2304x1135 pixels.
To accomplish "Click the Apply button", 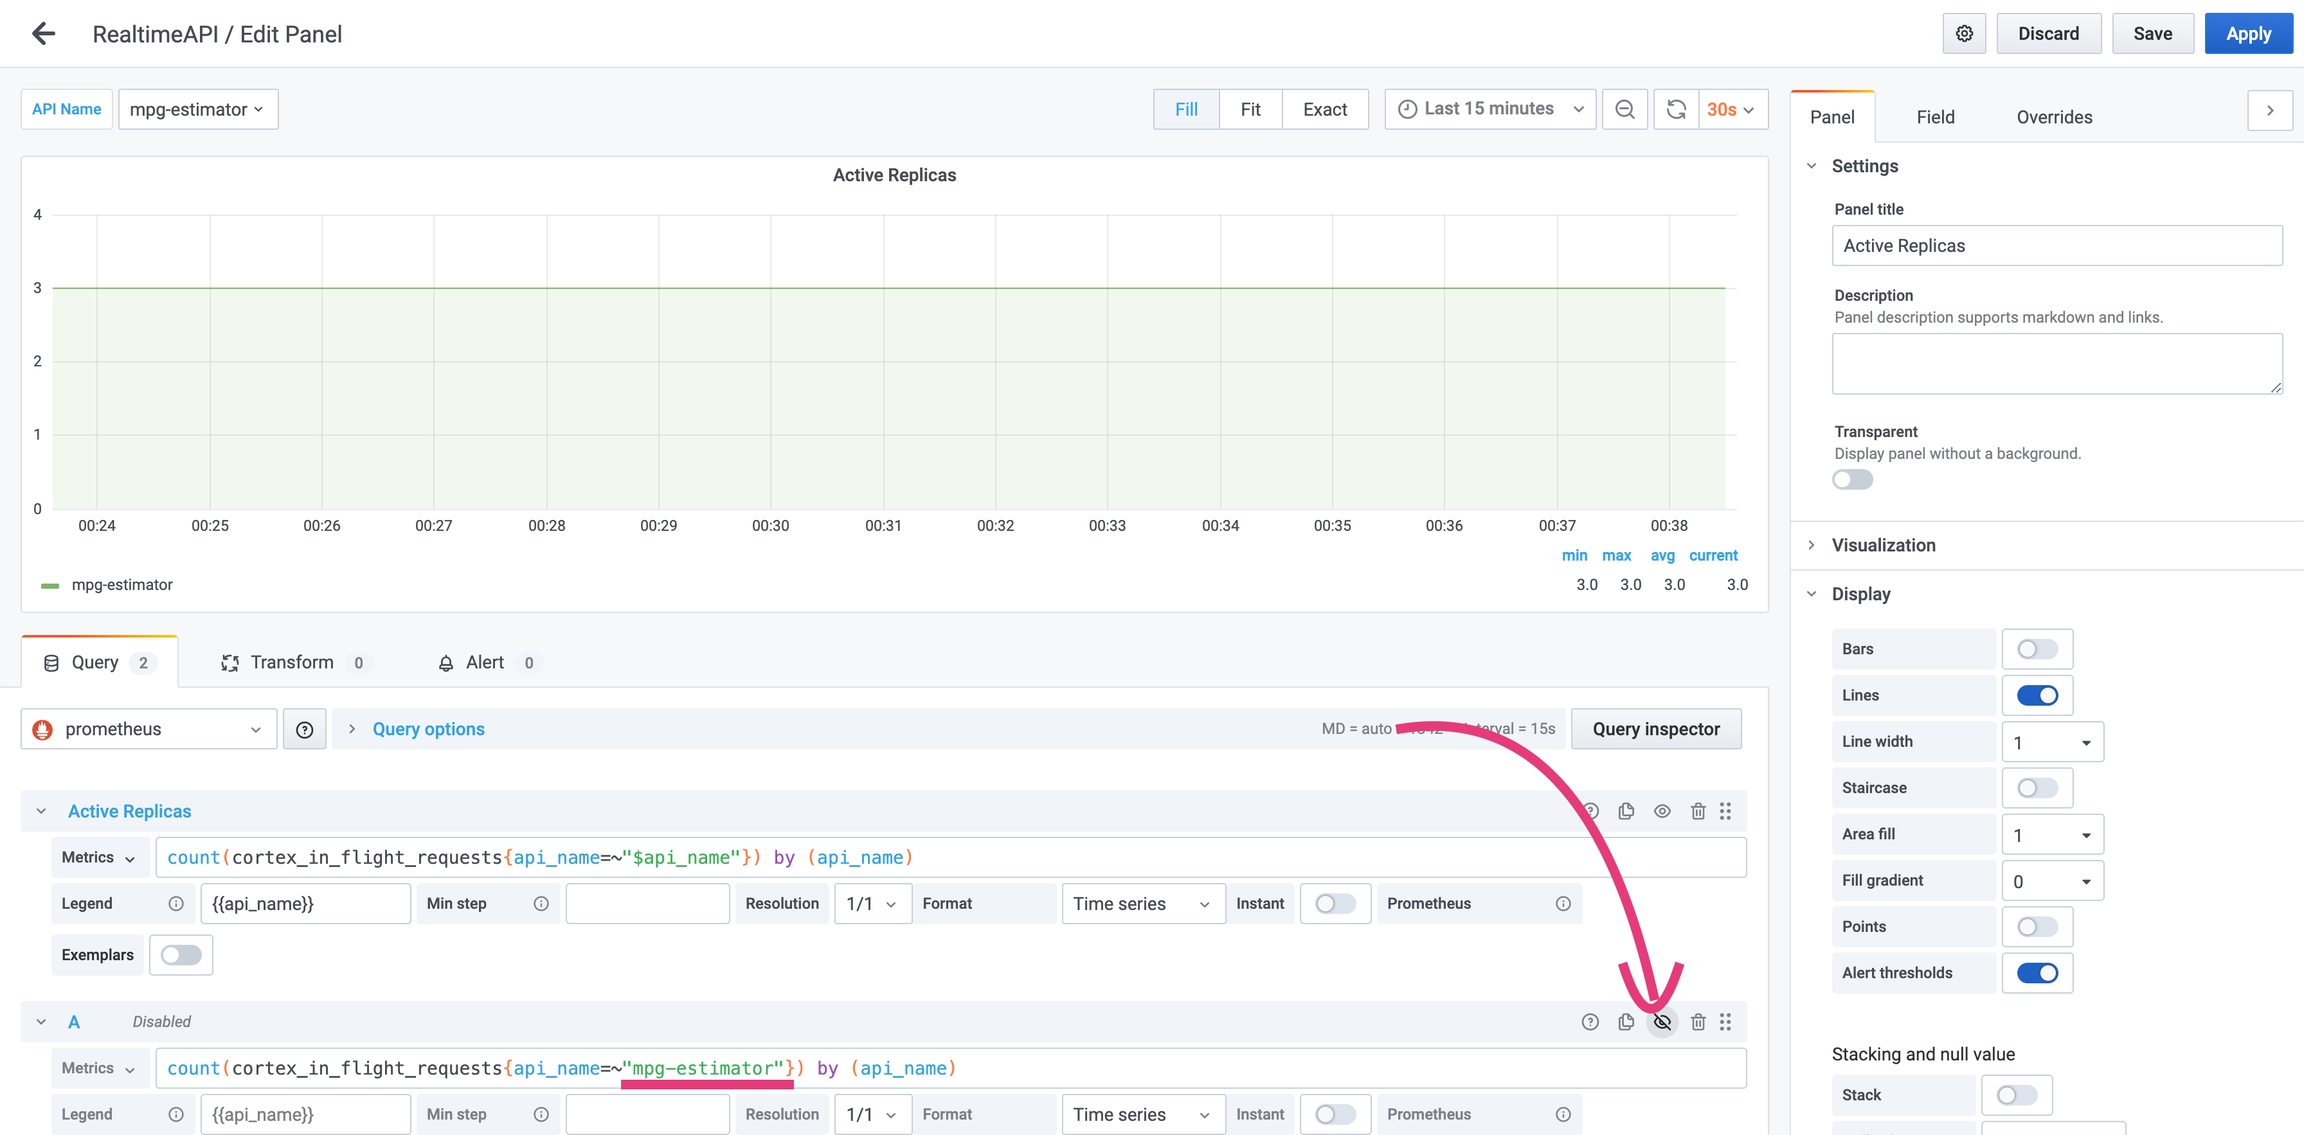I will [2247, 33].
